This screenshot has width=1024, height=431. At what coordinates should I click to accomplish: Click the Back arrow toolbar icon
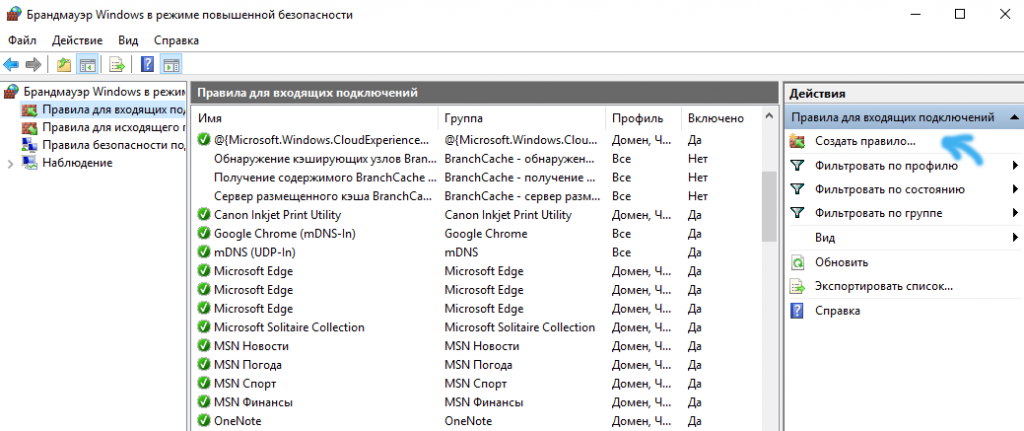pyautogui.click(x=11, y=64)
